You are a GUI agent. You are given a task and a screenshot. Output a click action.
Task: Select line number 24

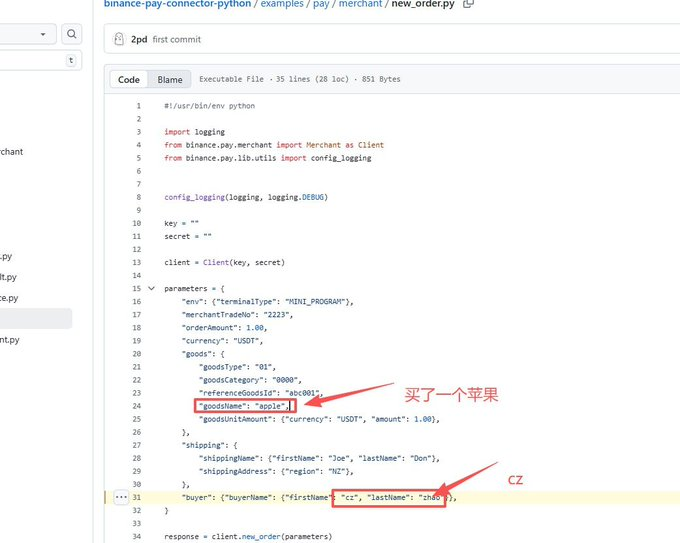point(137,406)
